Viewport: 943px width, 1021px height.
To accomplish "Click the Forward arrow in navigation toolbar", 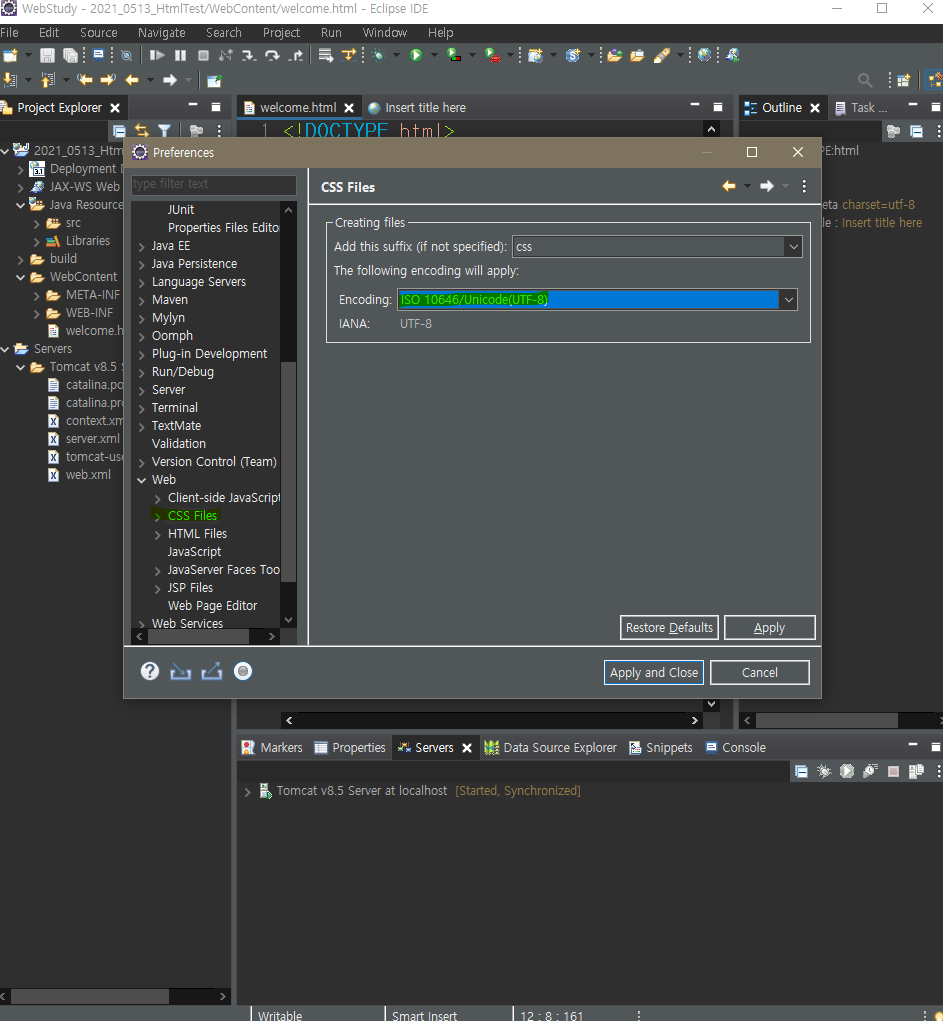I will pos(170,80).
